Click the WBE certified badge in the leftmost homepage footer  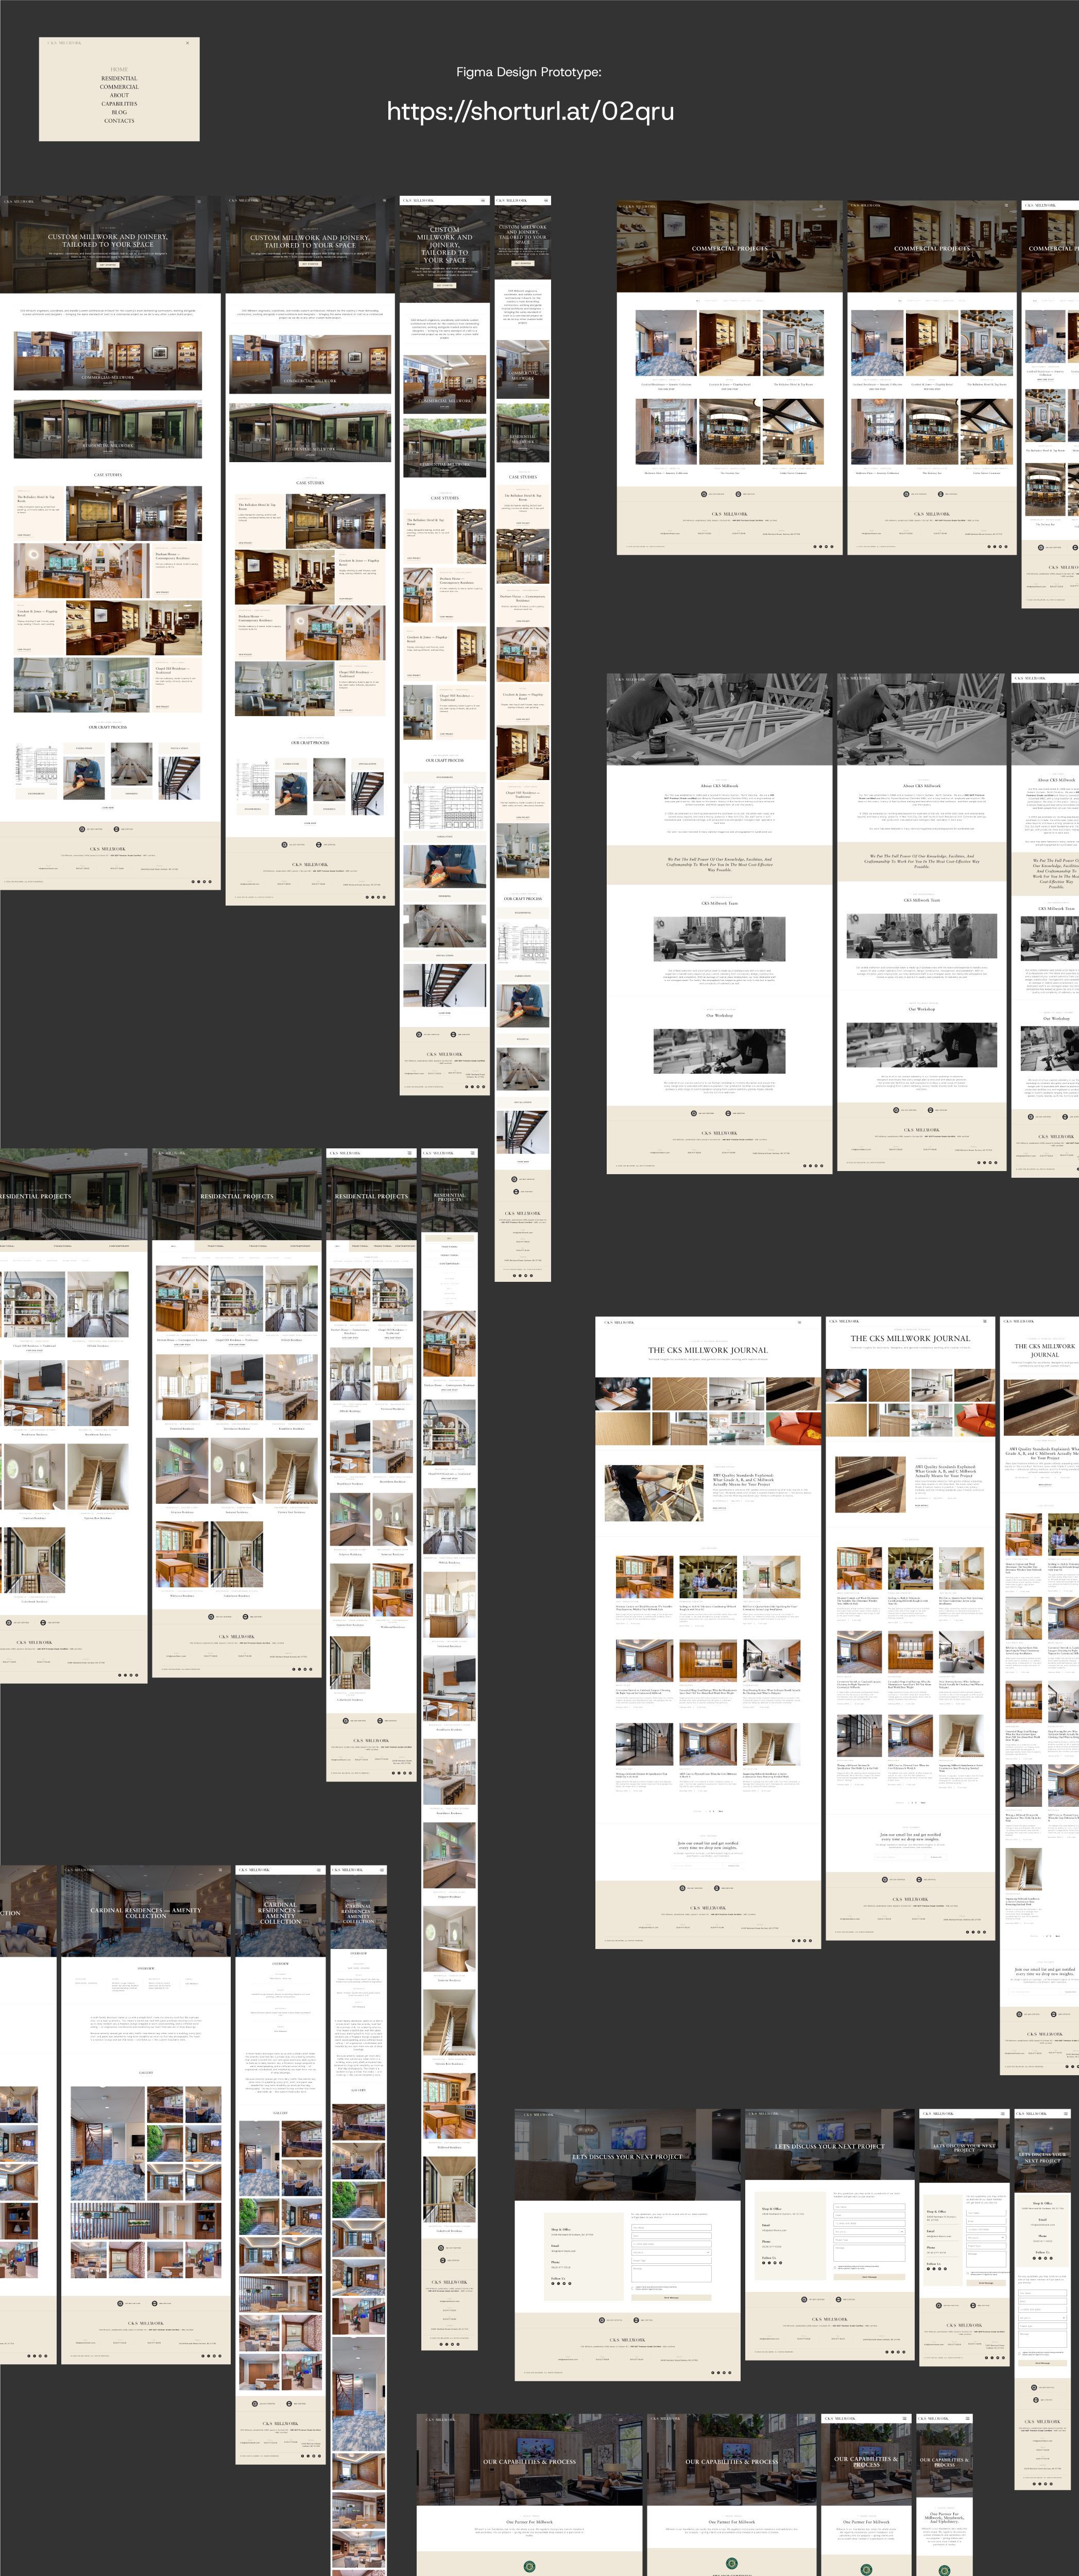click(124, 829)
